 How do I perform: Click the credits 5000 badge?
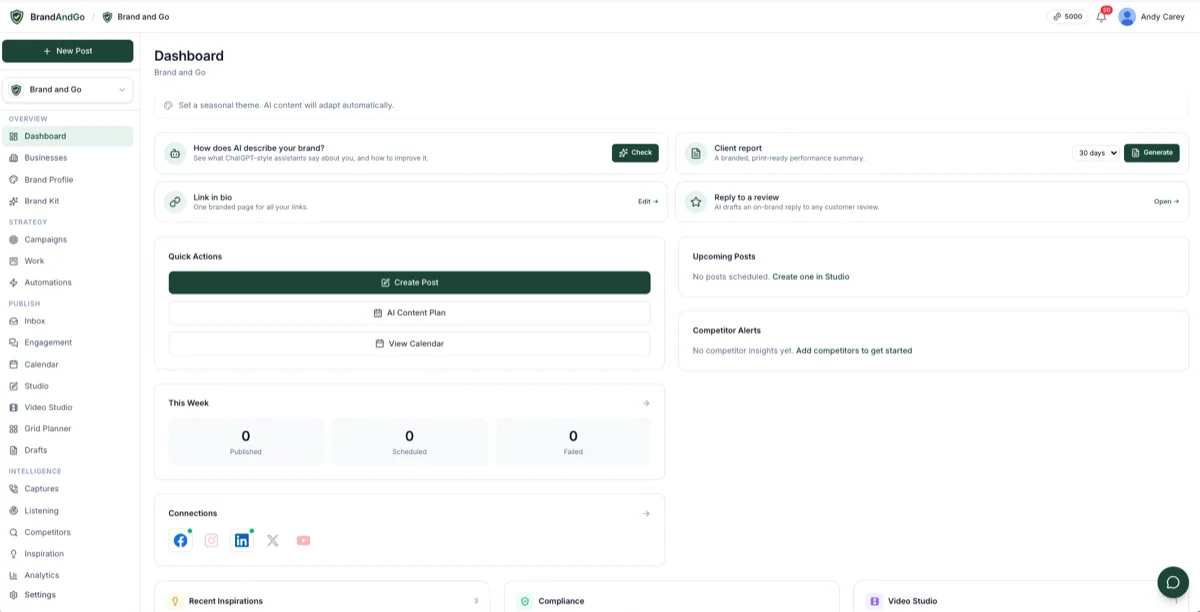coord(1067,17)
